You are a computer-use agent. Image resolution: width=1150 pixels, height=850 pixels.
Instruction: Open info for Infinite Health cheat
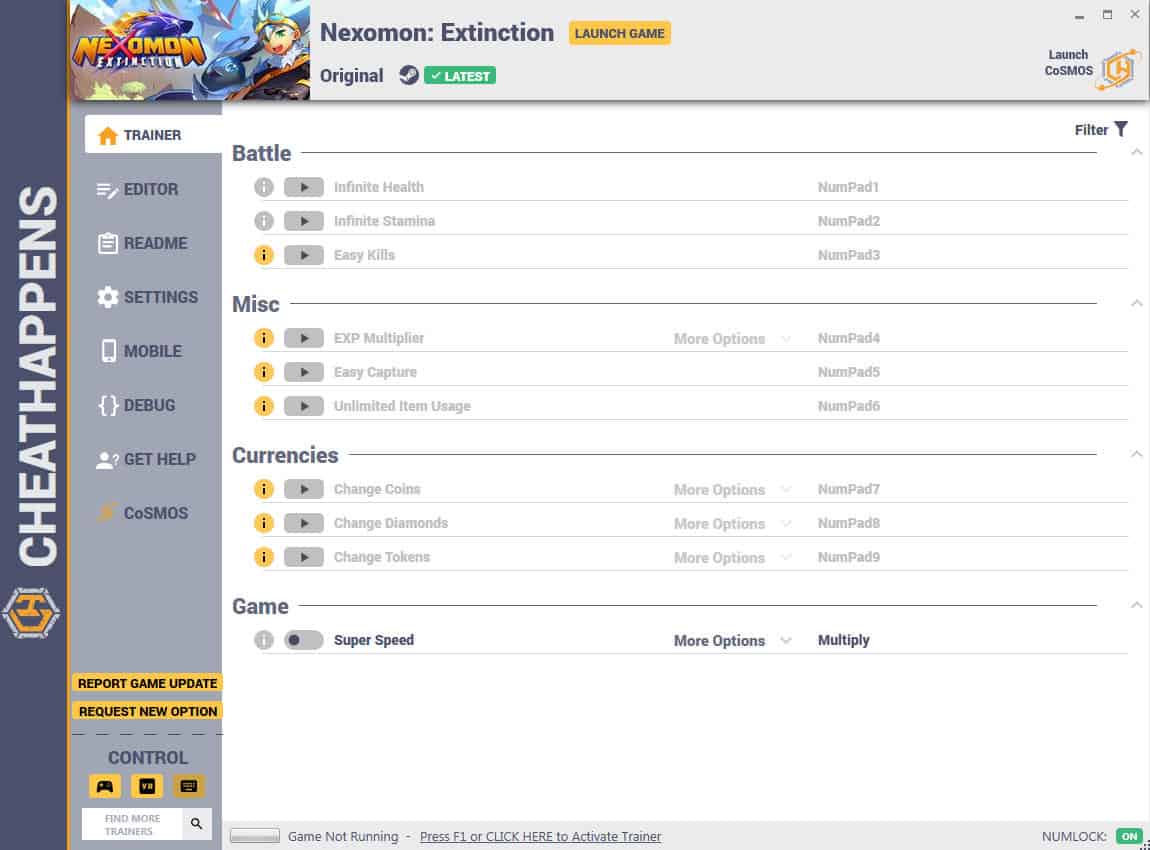(x=263, y=187)
